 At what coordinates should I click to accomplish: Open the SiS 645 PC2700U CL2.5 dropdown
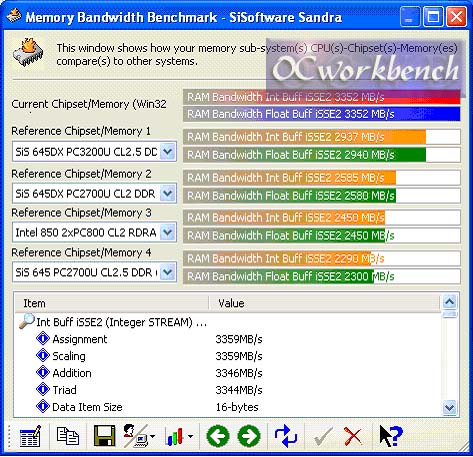(x=167, y=272)
